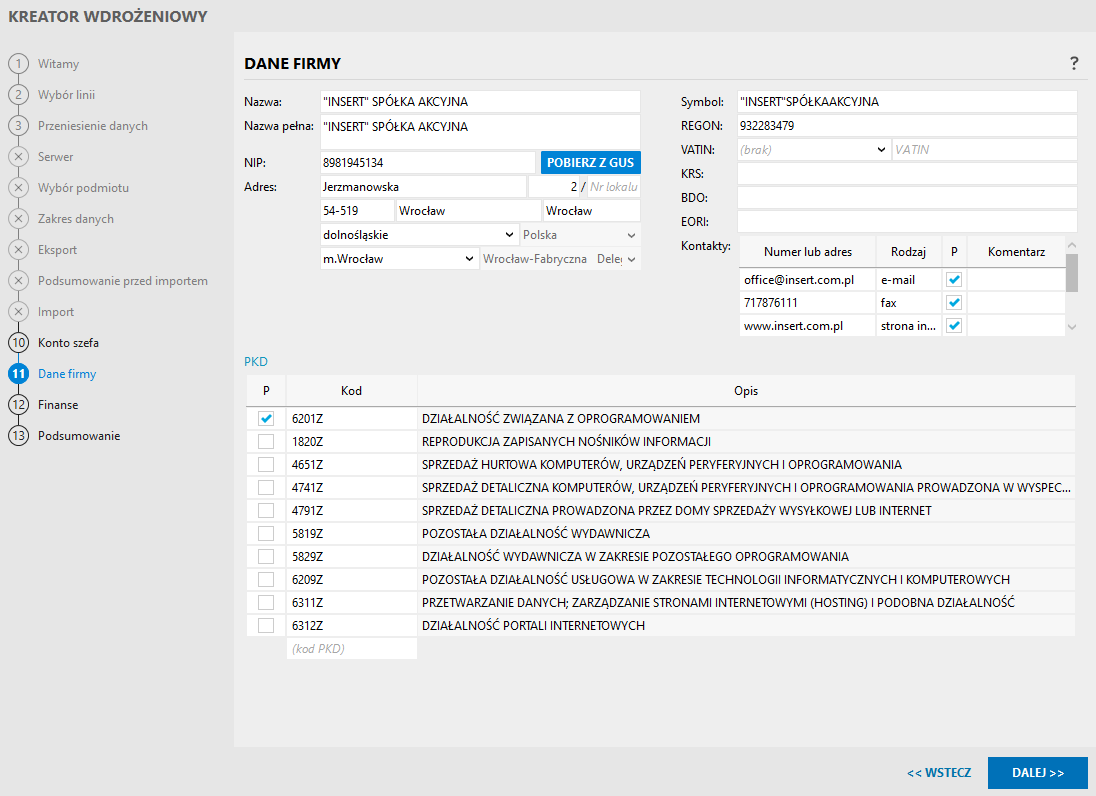Sort PKD table by Kod column header

point(352,391)
